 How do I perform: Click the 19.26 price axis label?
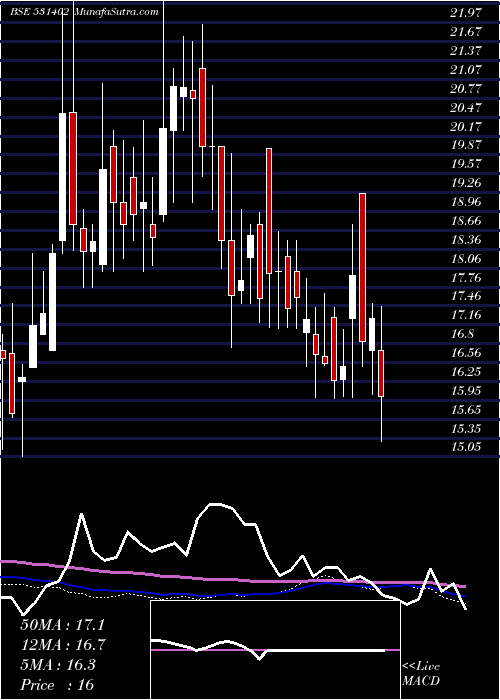(x=466, y=183)
